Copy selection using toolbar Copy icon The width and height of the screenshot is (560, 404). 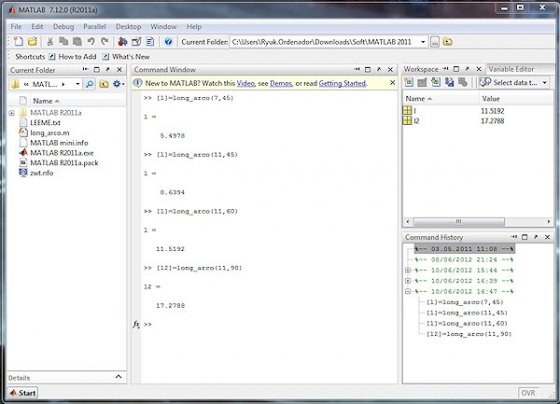pos(64,42)
